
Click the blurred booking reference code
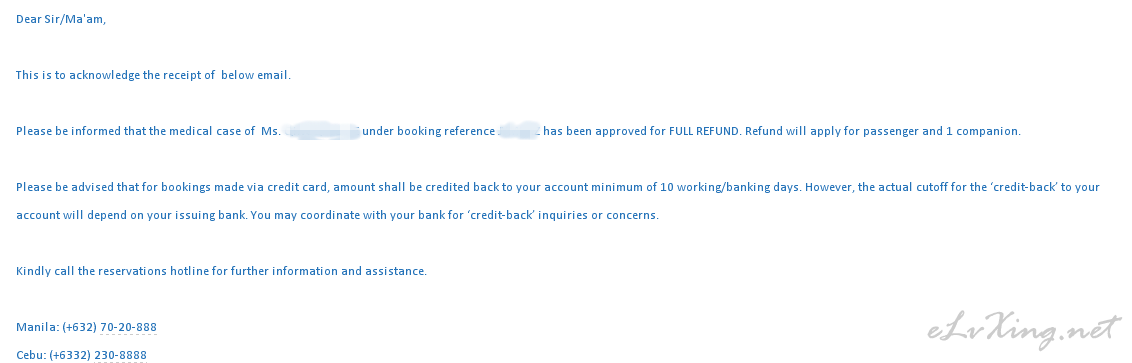point(518,131)
